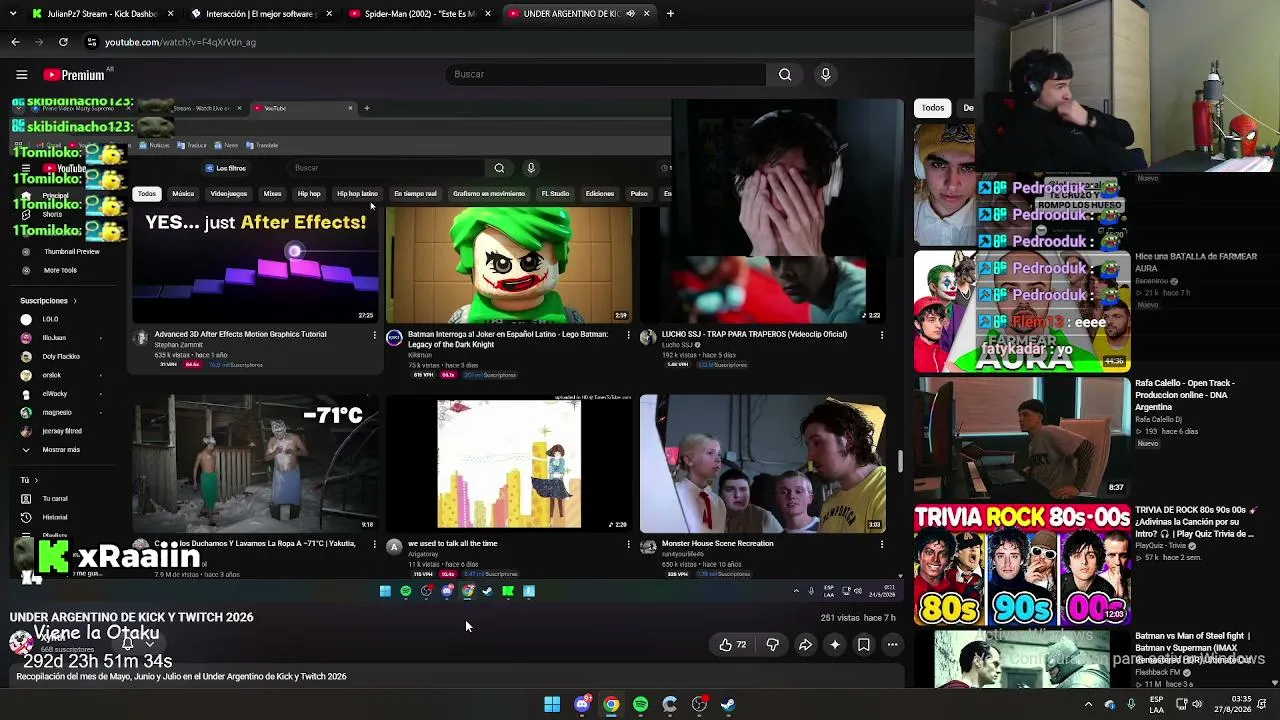Click the Trivia Rock 80s-00s thumbnail
The image size is (1280, 720).
click(1022, 565)
